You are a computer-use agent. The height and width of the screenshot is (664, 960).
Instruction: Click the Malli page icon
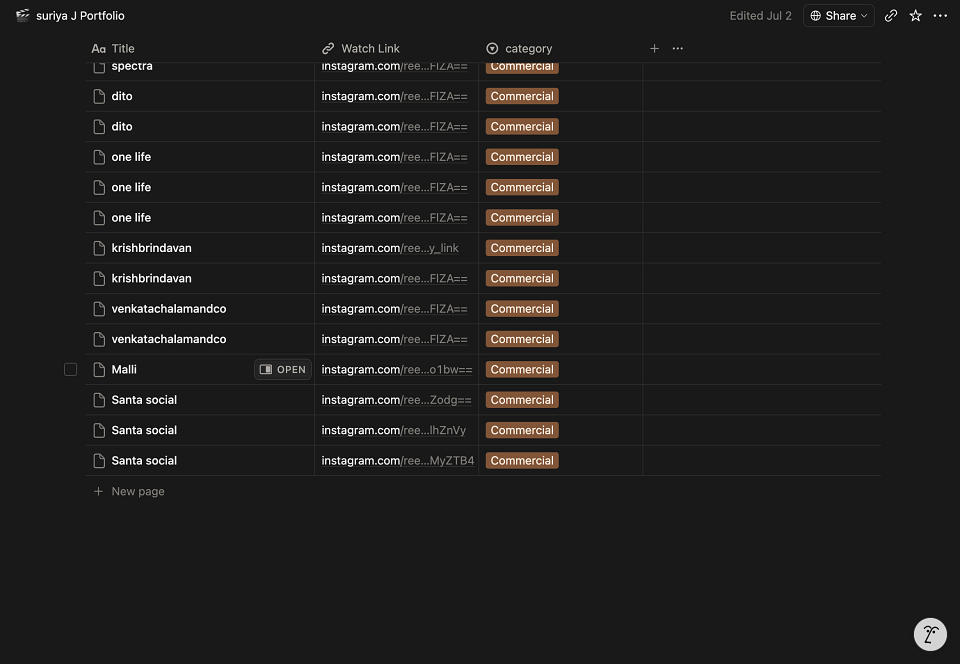pyautogui.click(x=99, y=370)
